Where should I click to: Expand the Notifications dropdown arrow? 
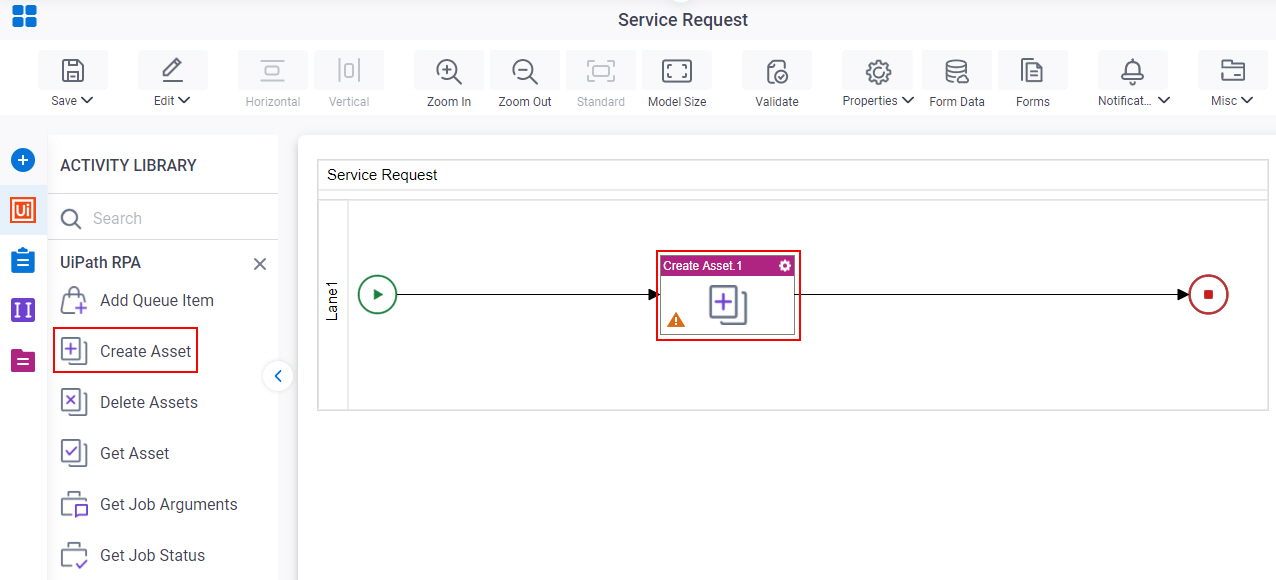click(1164, 100)
